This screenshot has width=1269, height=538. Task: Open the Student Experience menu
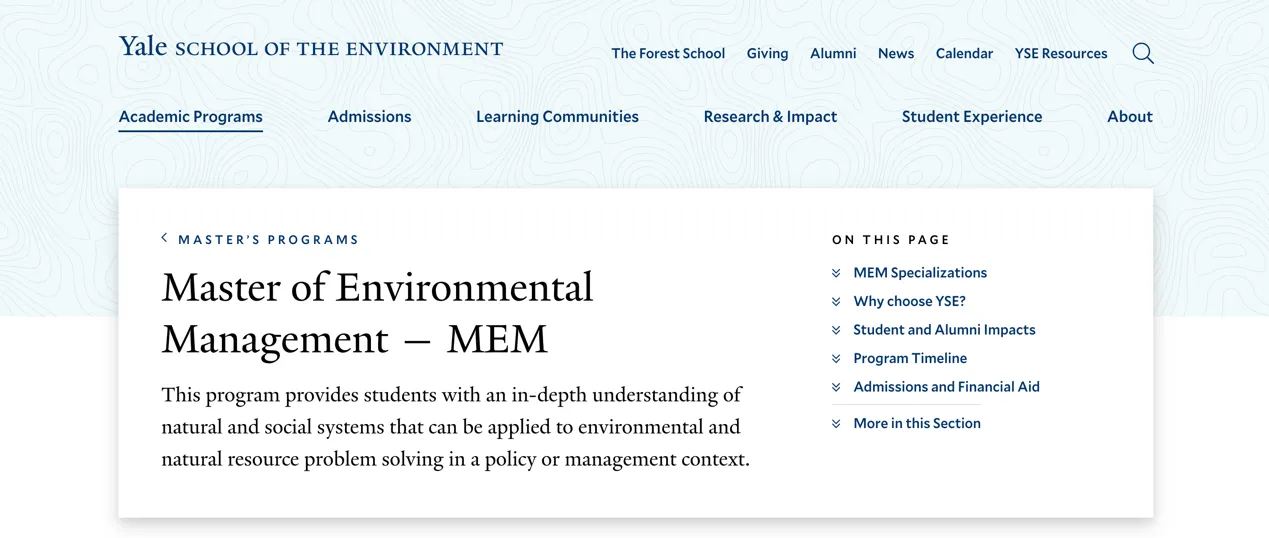[971, 117]
